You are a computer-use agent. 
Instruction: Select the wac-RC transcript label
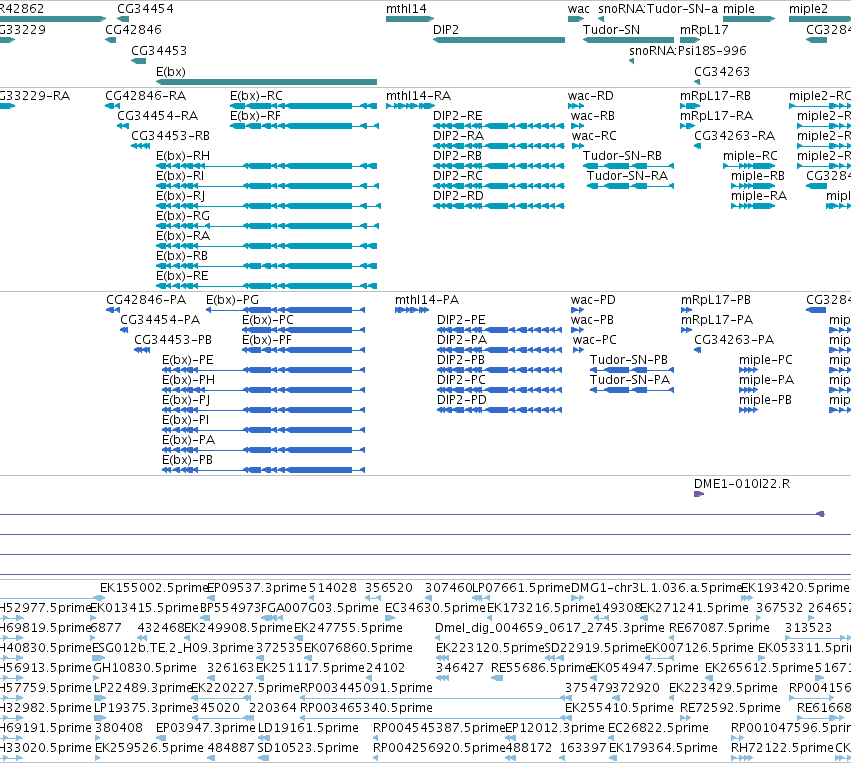click(x=594, y=136)
